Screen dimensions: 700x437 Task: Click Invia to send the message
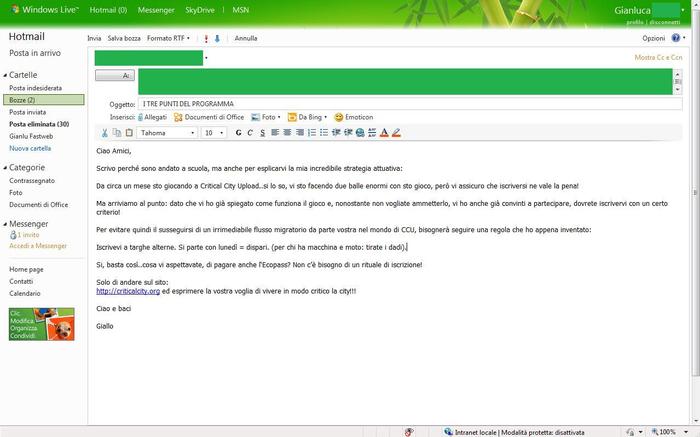point(94,38)
